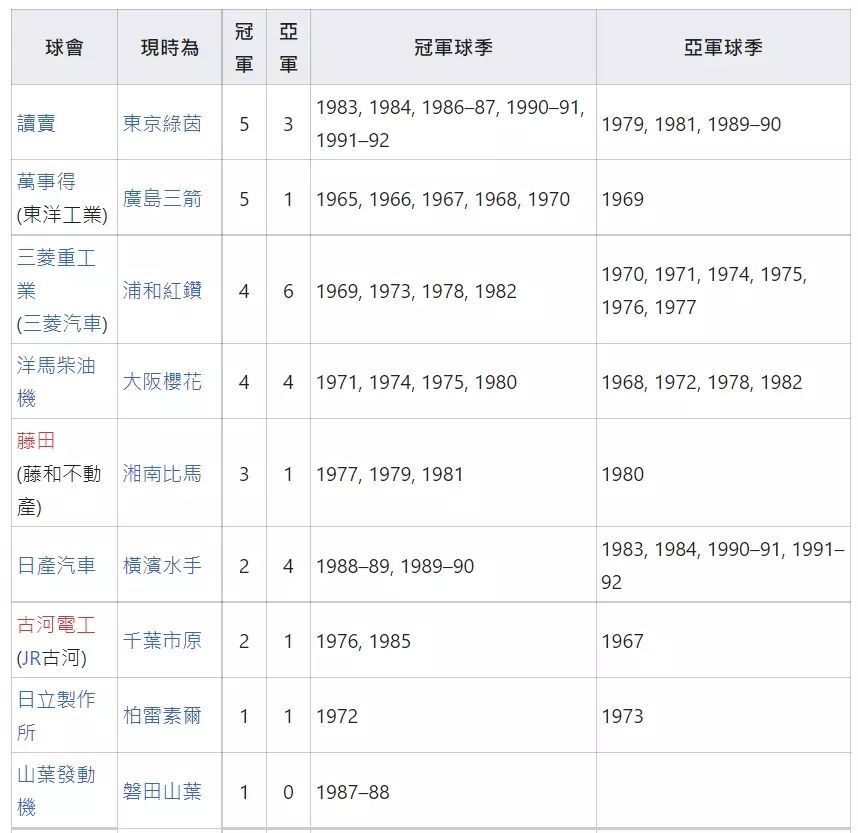The width and height of the screenshot is (858, 833).
Task: Open the 浦和紅鑽 link
Action: pos(162,290)
